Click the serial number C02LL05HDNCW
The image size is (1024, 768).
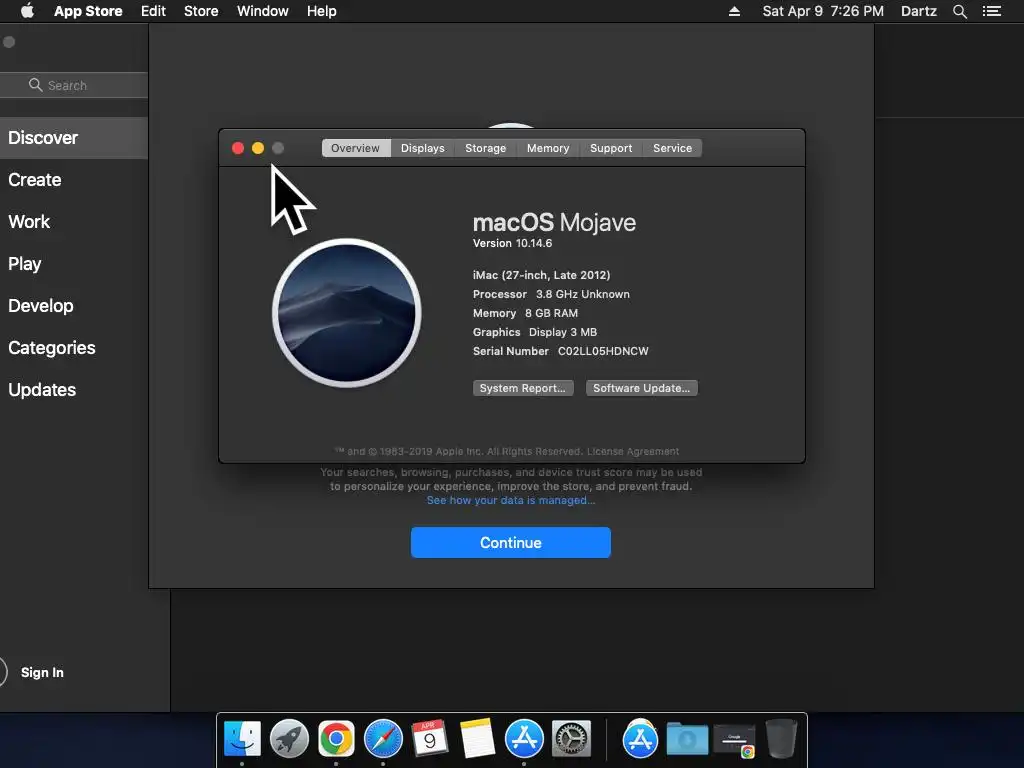(x=603, y=351)
